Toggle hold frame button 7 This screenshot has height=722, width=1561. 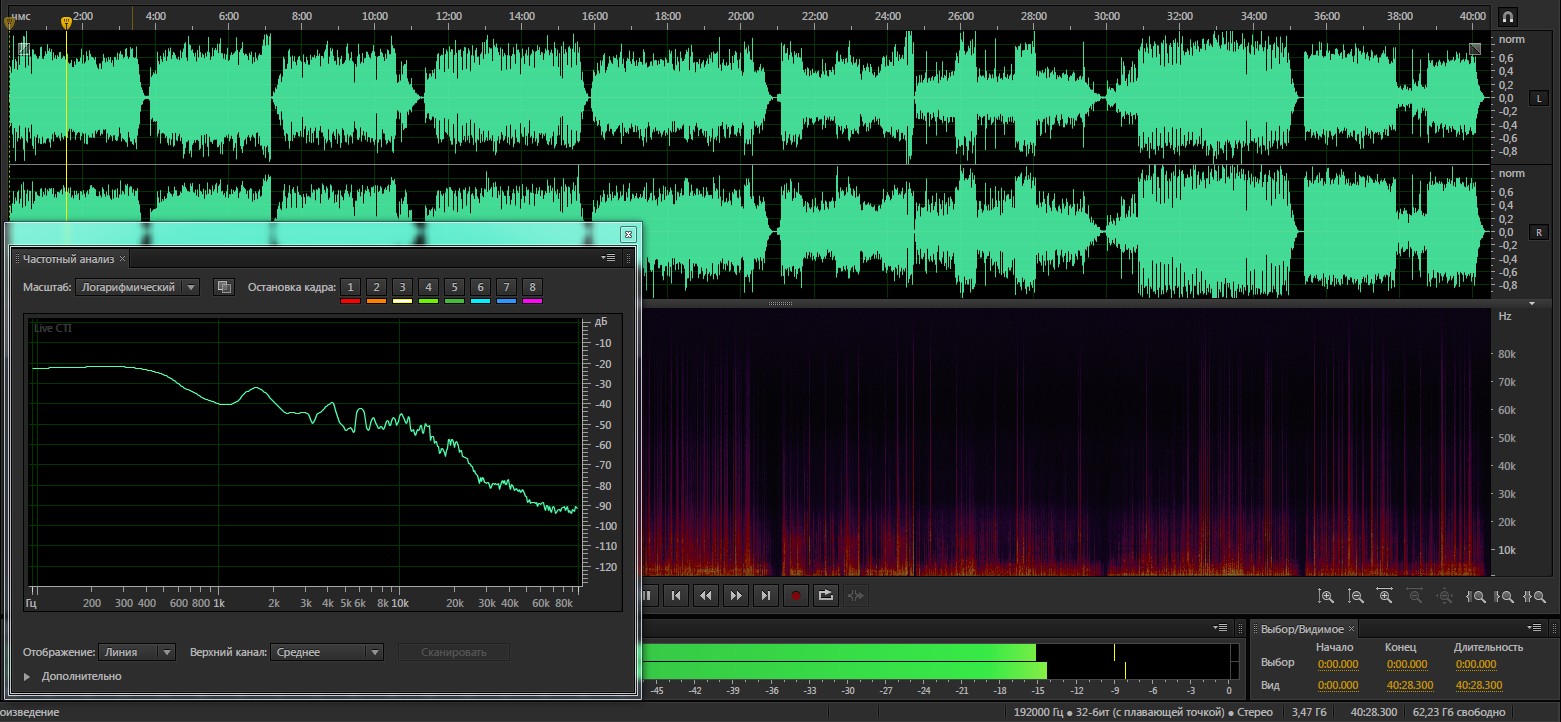click(506, 287)
